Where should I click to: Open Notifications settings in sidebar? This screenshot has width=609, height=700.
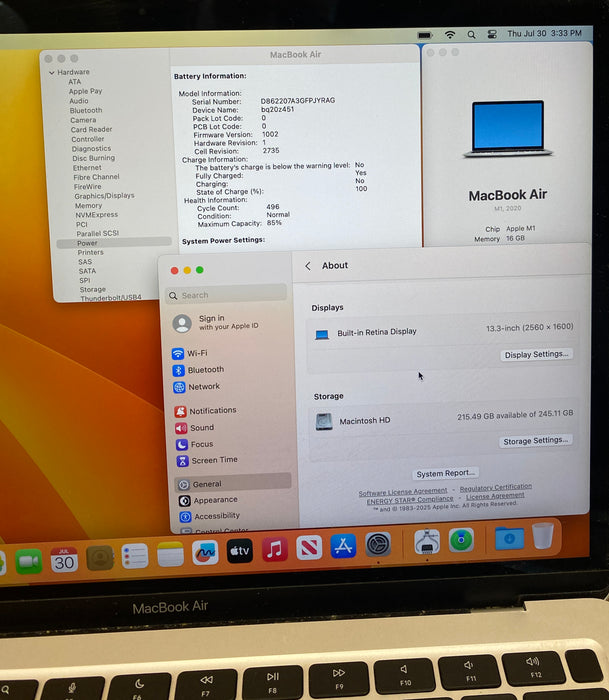(205, 411)
